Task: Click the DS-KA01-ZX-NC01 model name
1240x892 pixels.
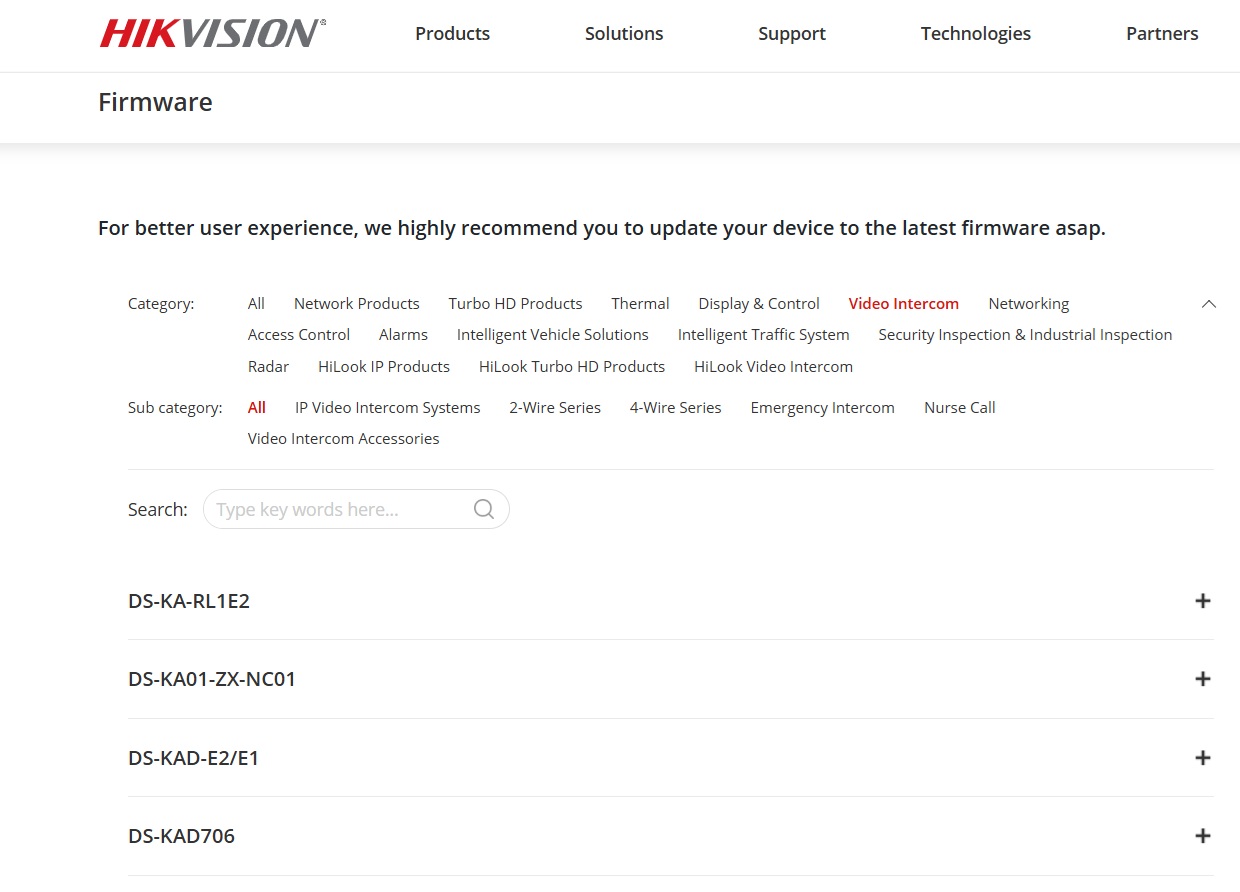Action: pos(212,679)
